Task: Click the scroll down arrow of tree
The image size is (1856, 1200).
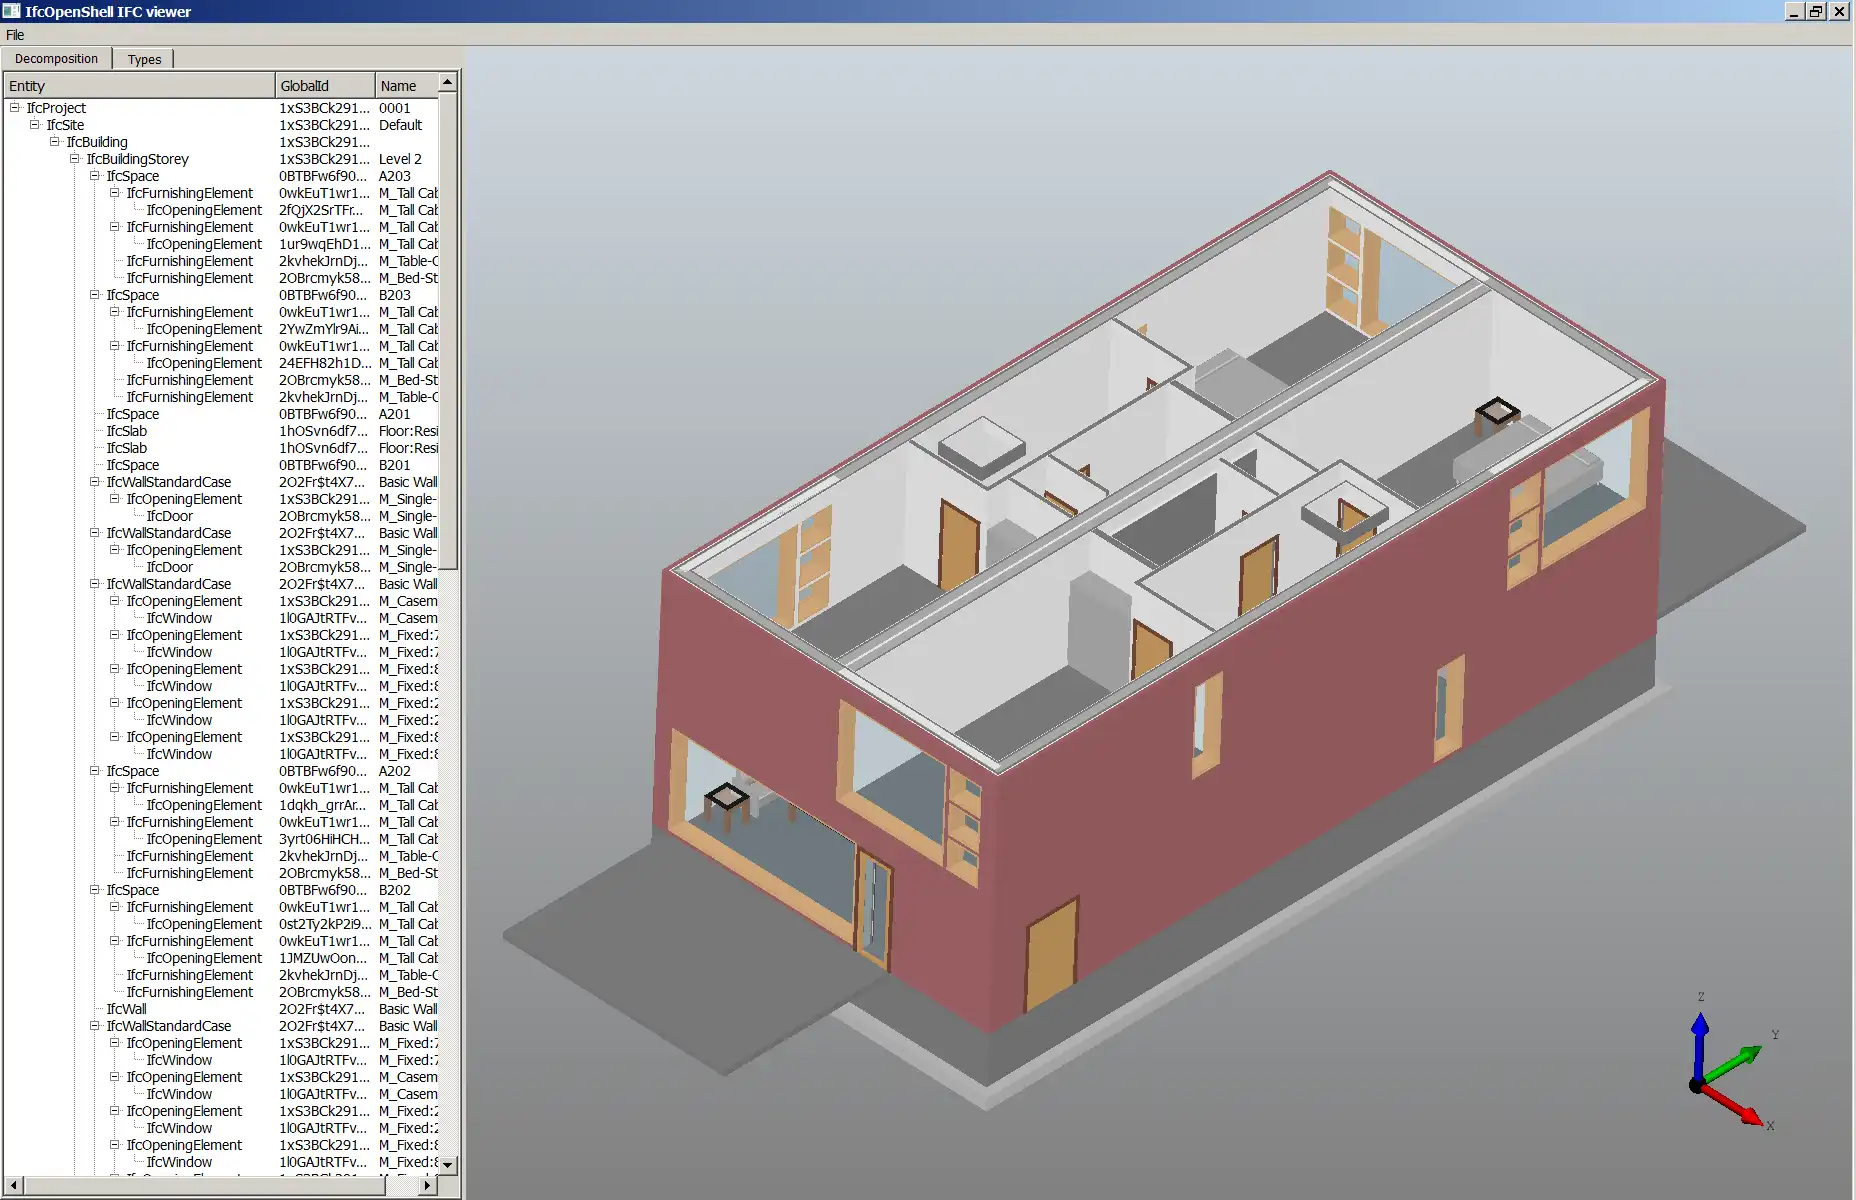Action: click(448, 1165)
